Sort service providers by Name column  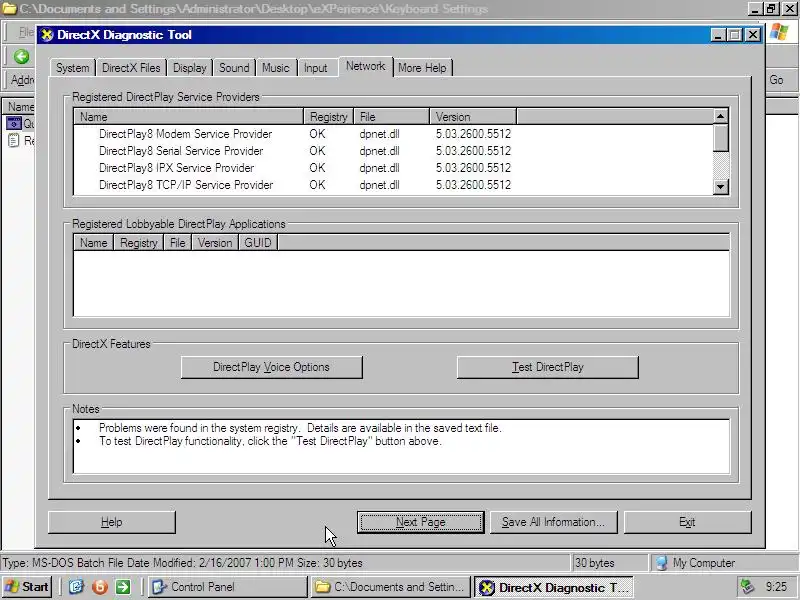pyautogui.click(x=189, y=117)
